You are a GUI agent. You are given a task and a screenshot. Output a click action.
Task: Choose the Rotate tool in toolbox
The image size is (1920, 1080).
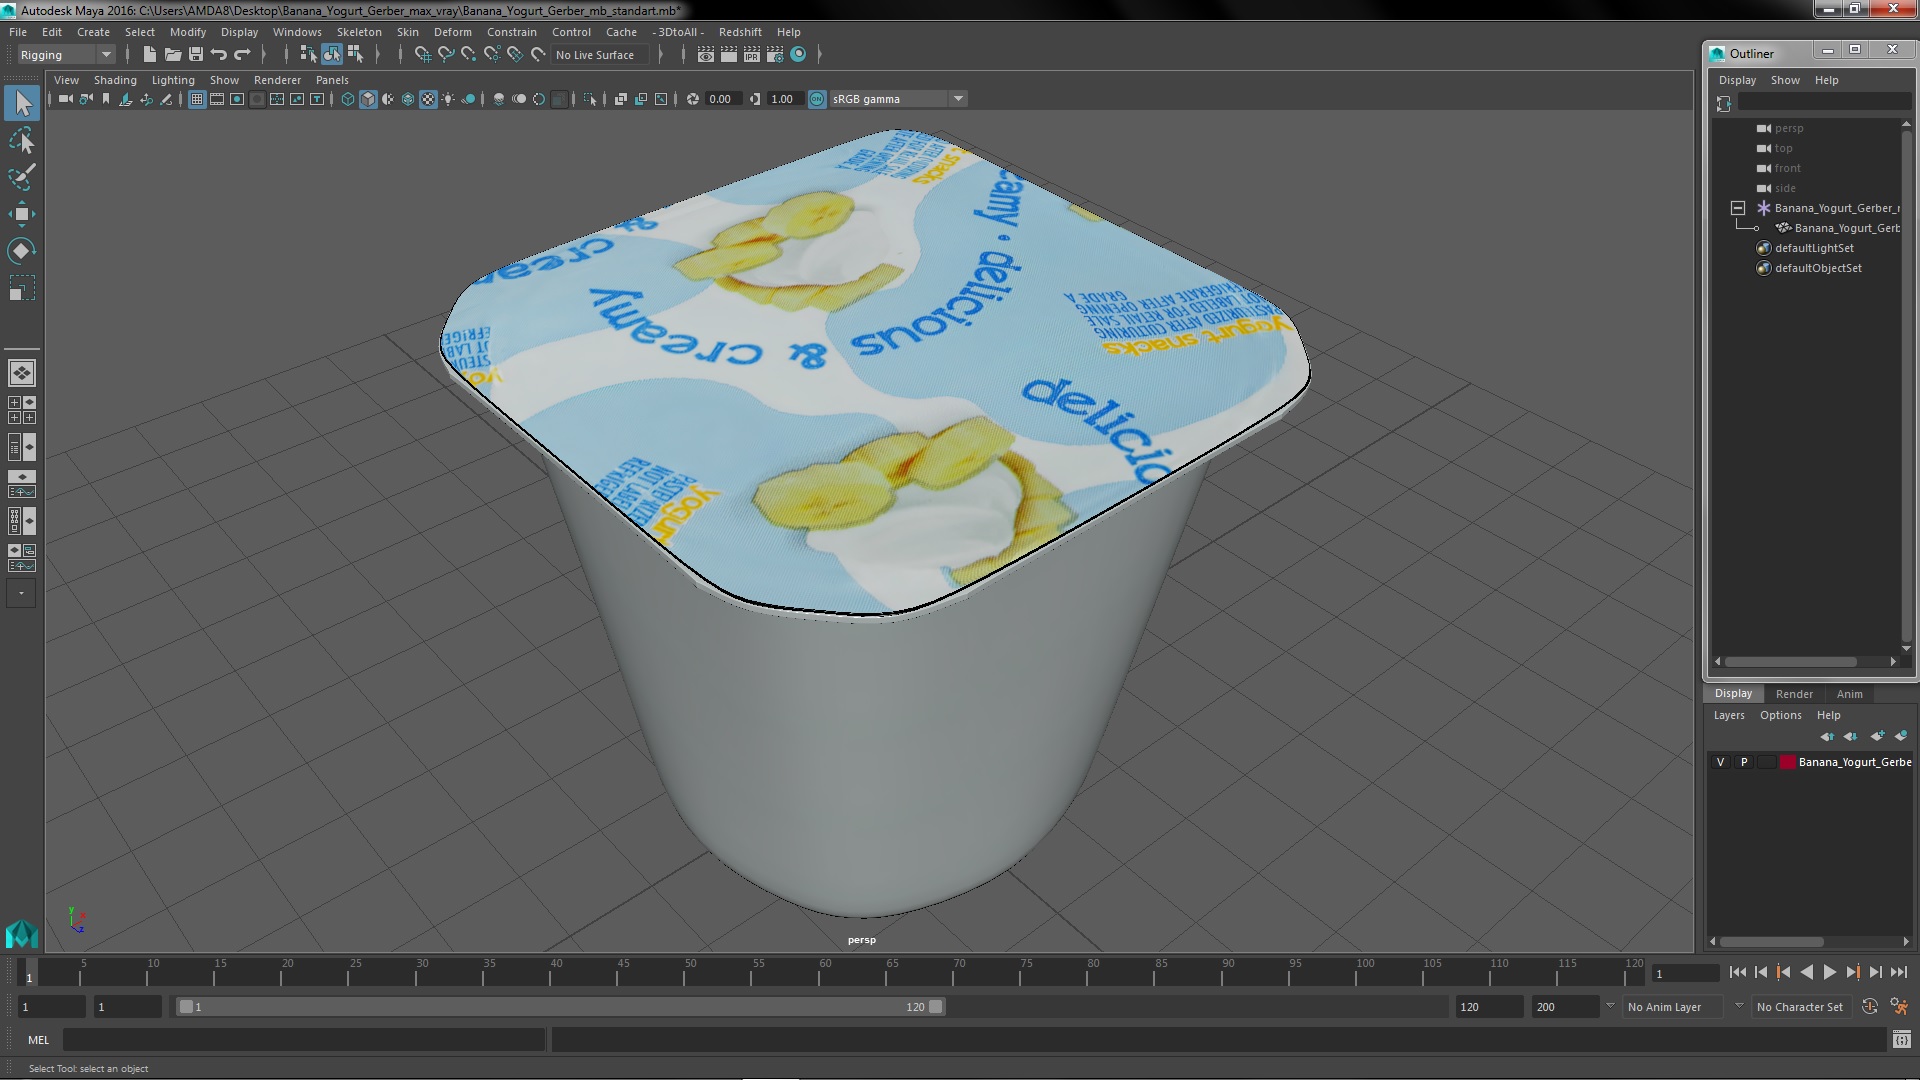coord(22,251)
